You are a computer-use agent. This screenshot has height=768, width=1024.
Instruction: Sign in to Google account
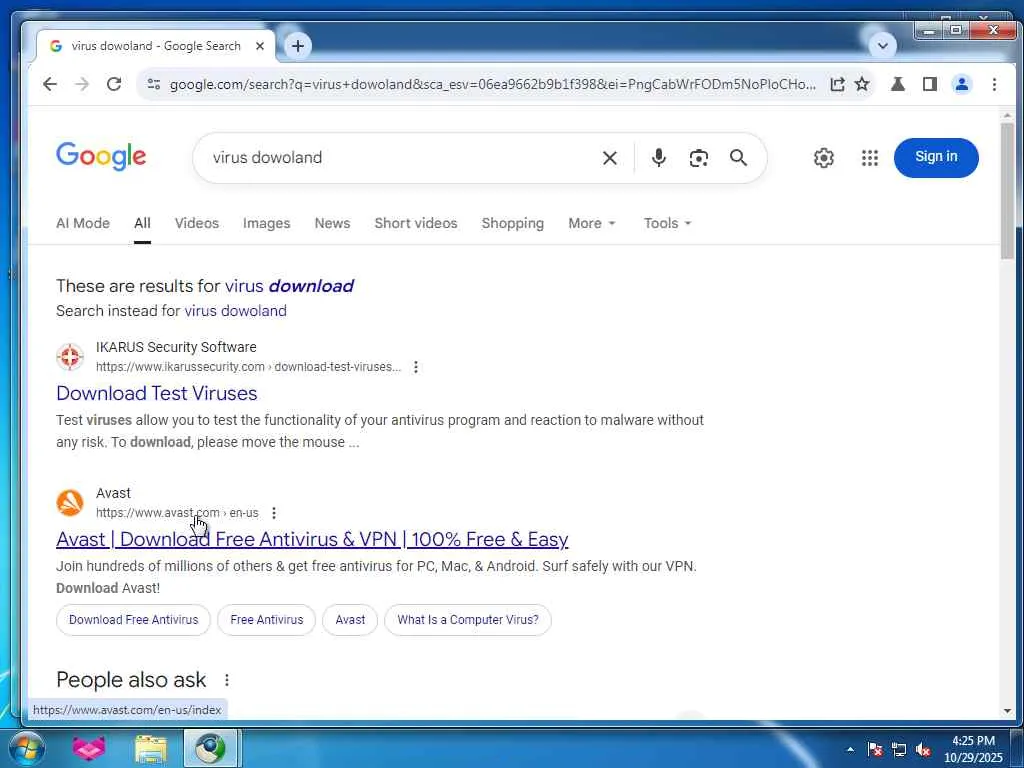(x=936, y=157)
